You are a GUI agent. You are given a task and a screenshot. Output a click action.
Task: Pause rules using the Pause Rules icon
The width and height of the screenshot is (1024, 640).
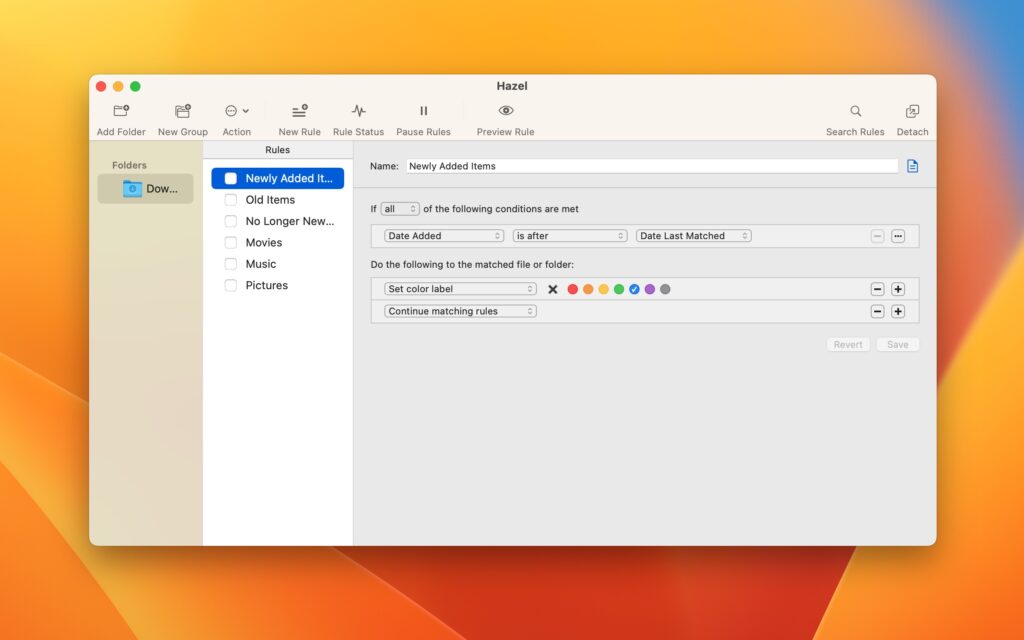422,111
